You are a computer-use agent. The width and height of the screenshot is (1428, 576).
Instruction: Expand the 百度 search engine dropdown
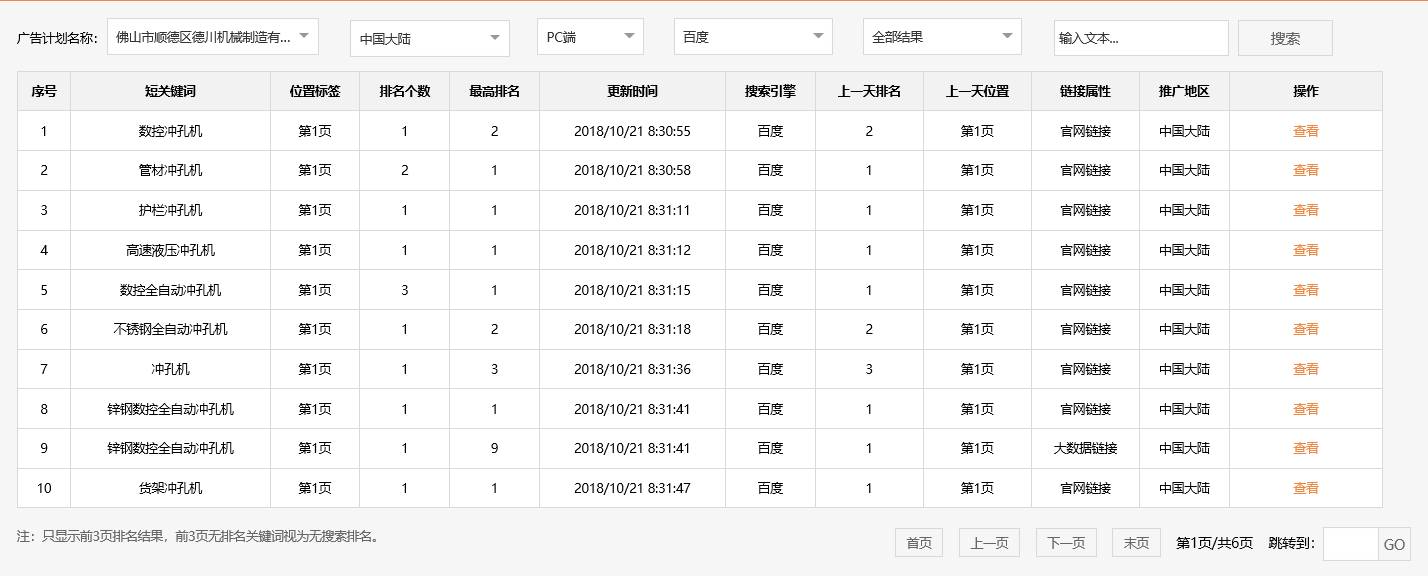tap(752, 37)
